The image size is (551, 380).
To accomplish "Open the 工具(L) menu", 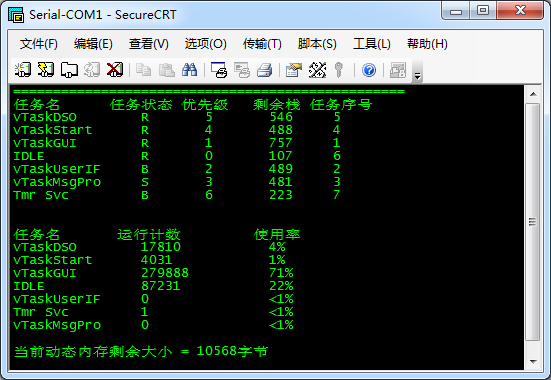I will pos(372,44).
